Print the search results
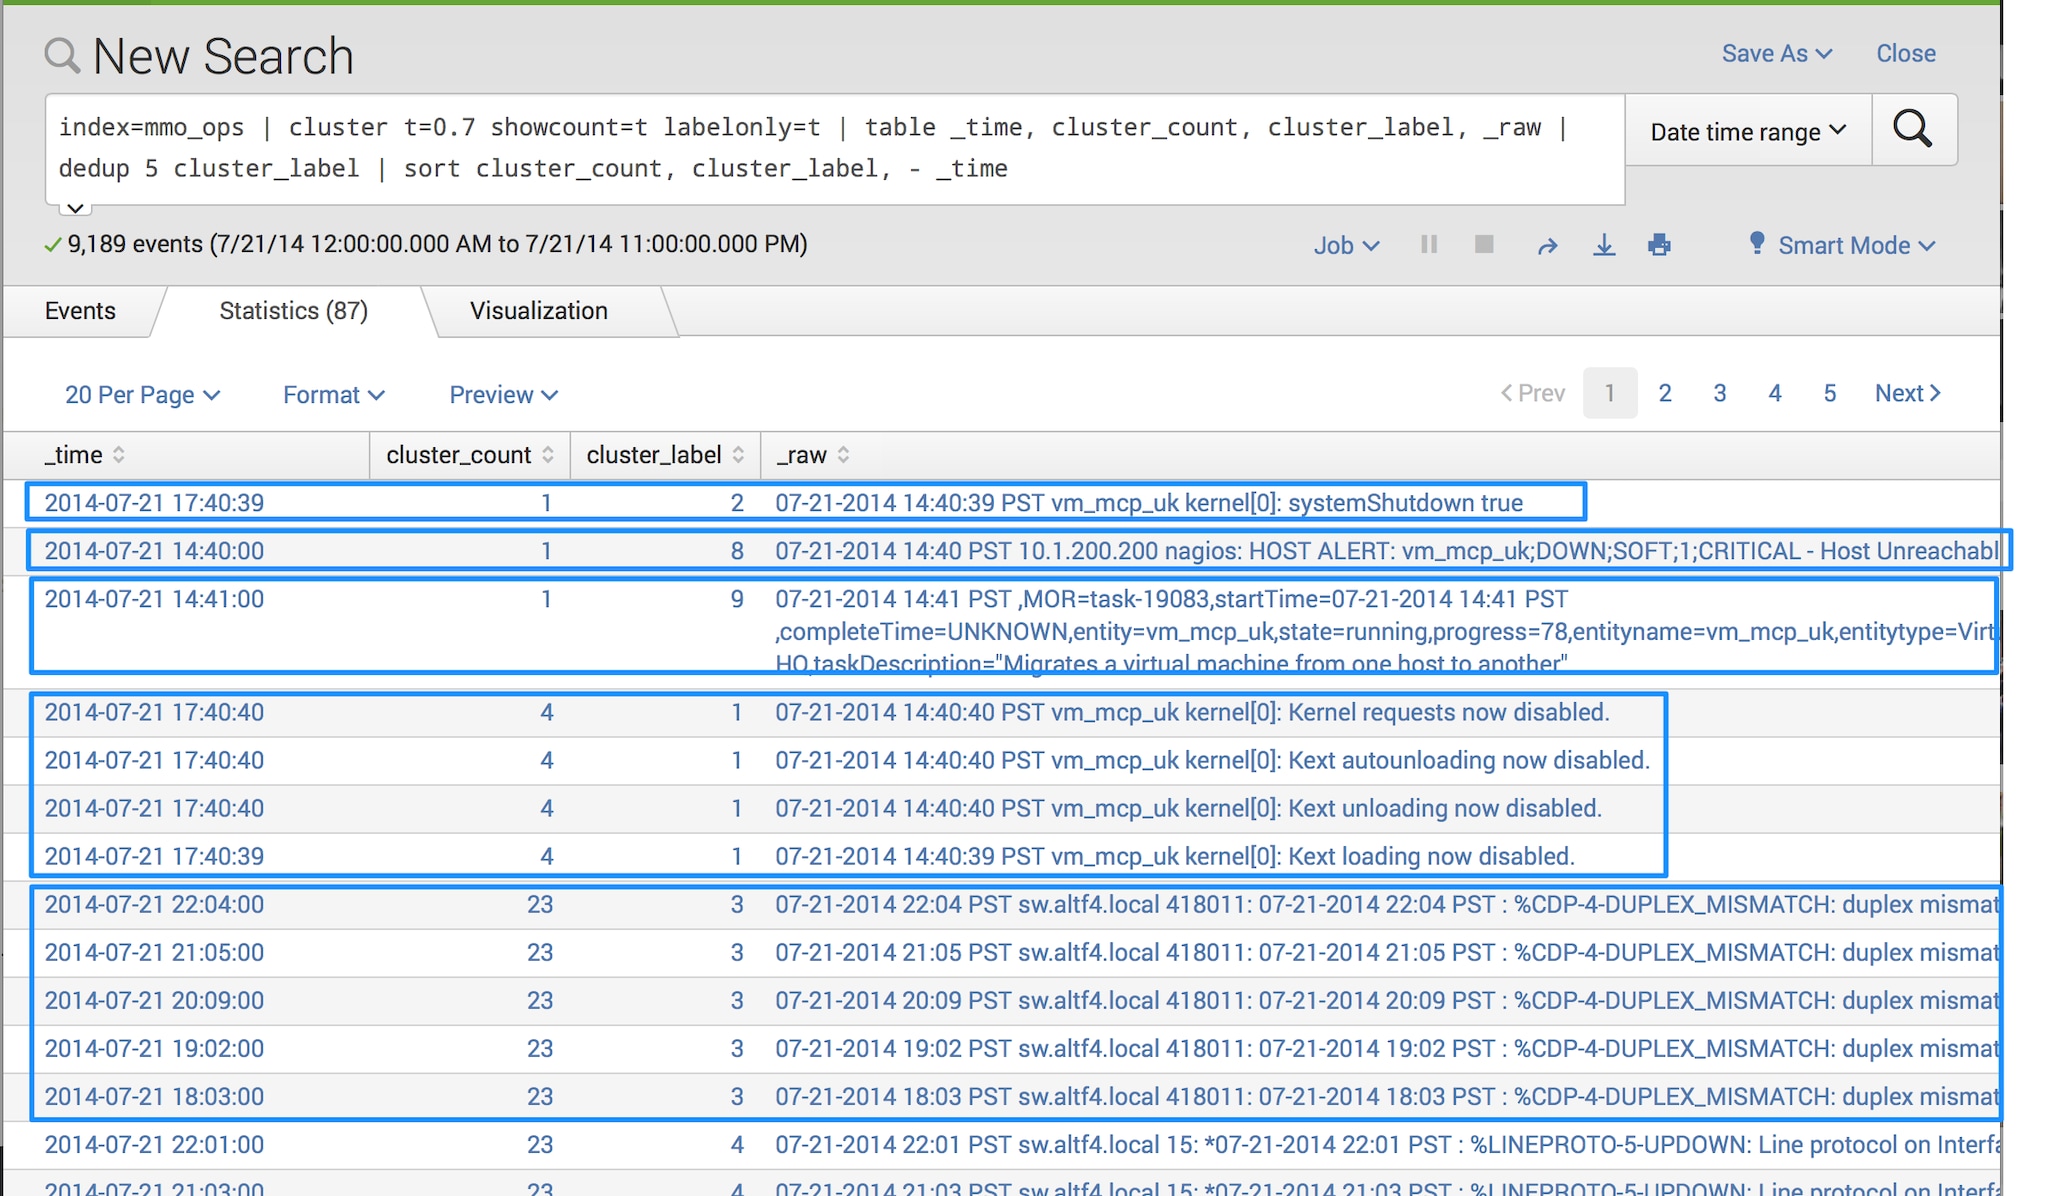 [1660, 245]
